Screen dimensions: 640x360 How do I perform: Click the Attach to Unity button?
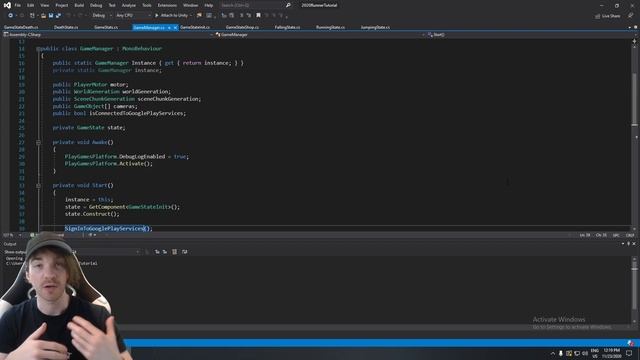coord(171,16)
